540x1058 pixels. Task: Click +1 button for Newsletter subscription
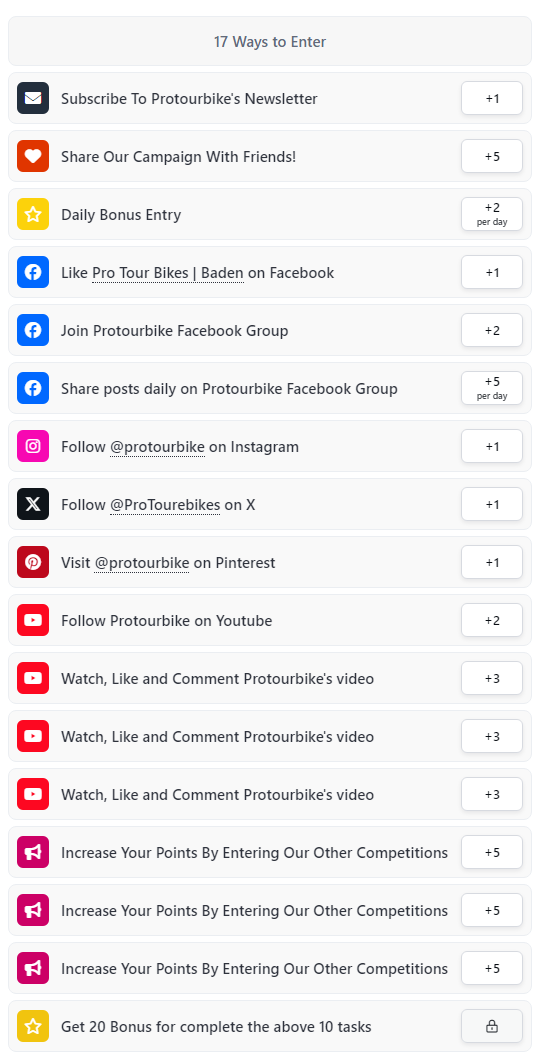pos(492,99)
